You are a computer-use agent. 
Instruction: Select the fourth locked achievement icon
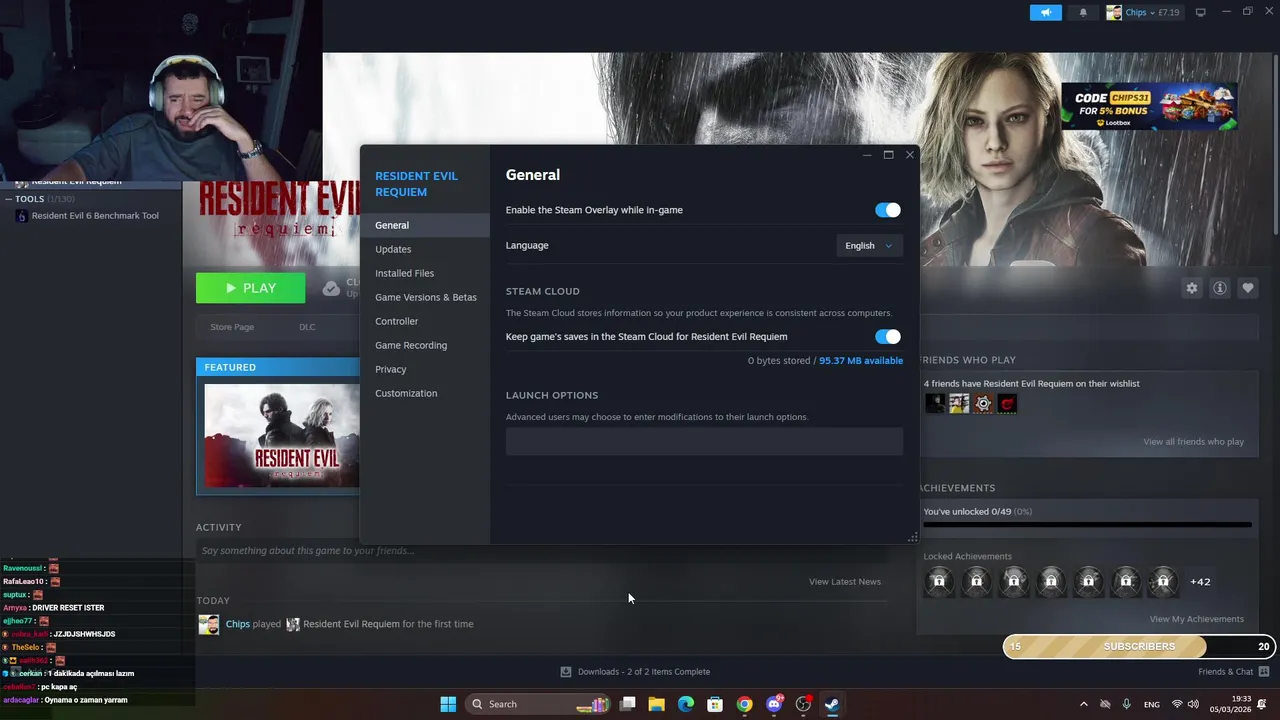pyautogui.click(x=1051, y=581)
